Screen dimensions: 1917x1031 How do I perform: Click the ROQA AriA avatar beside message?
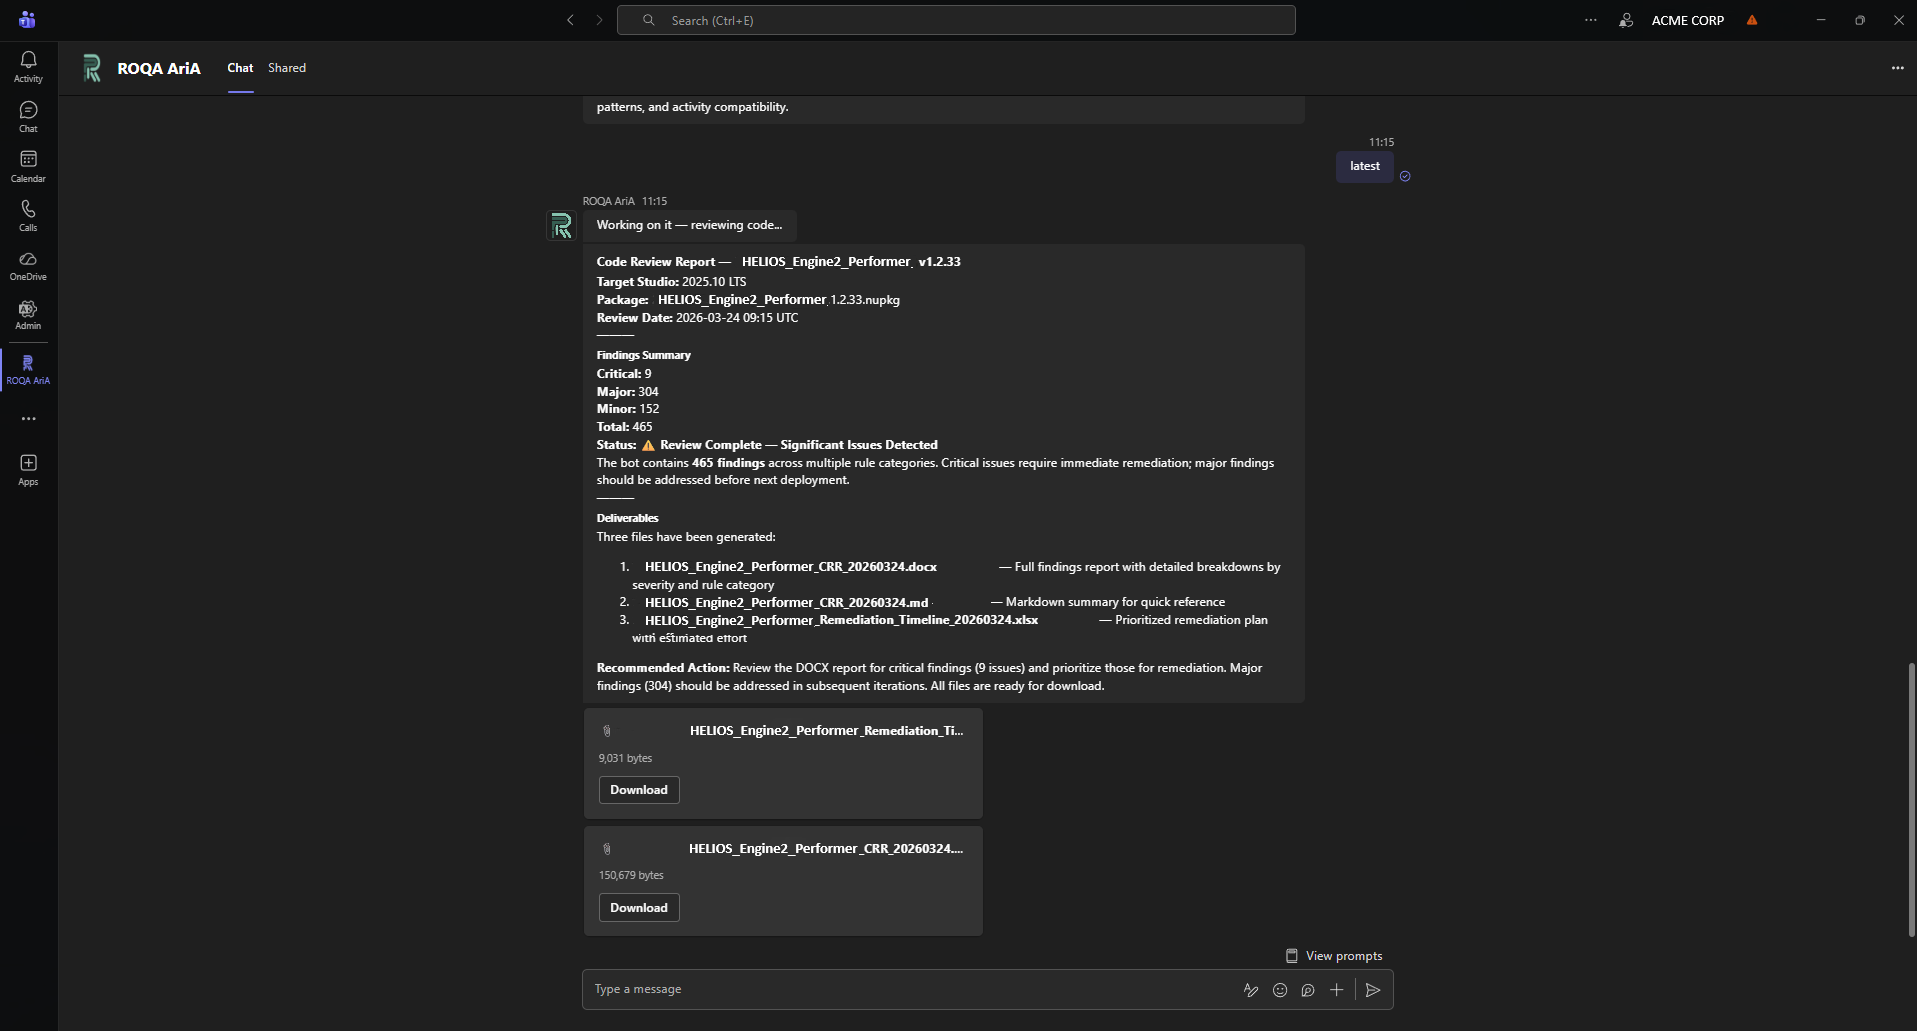click(x=562, y=226)
